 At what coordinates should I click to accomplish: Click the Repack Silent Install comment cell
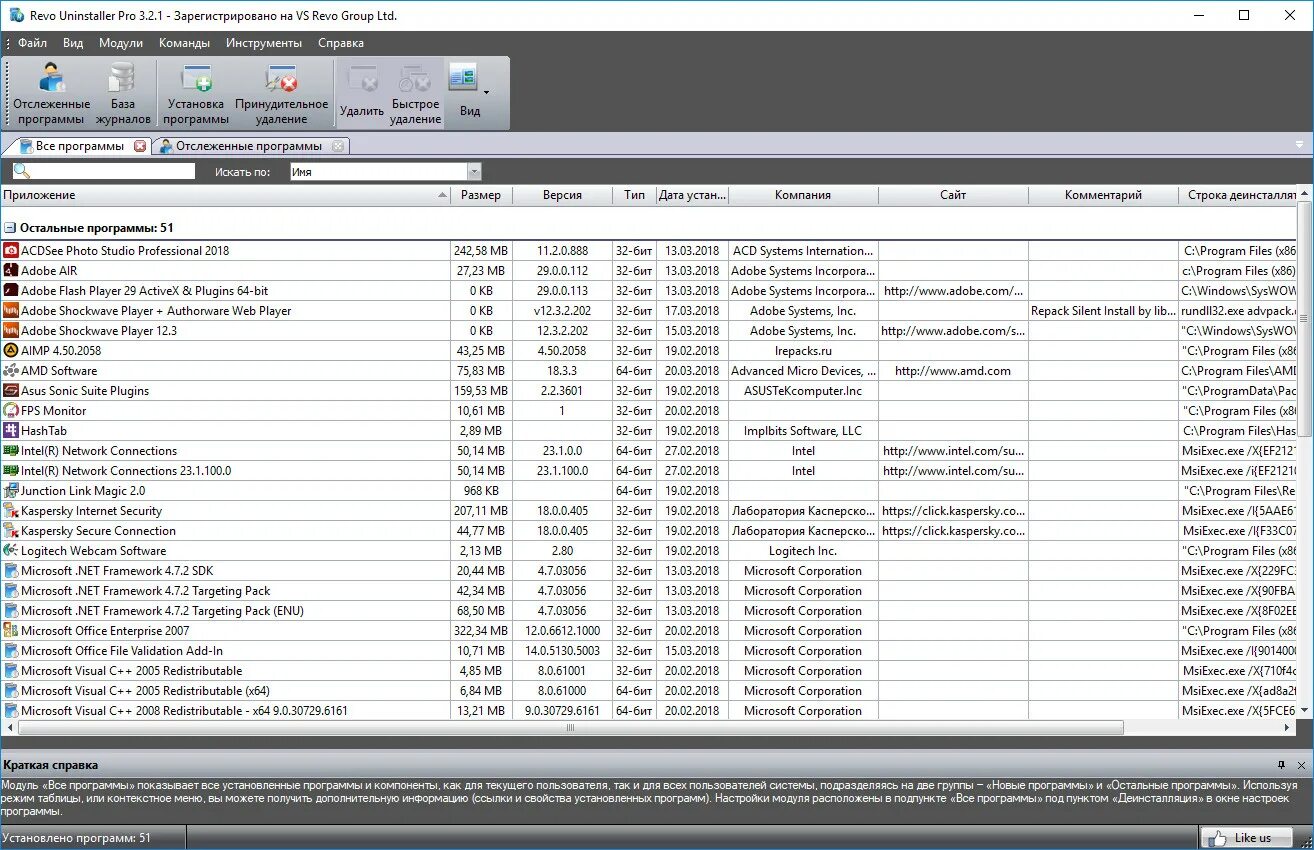pyautogui.click(x=1103, y=311)
